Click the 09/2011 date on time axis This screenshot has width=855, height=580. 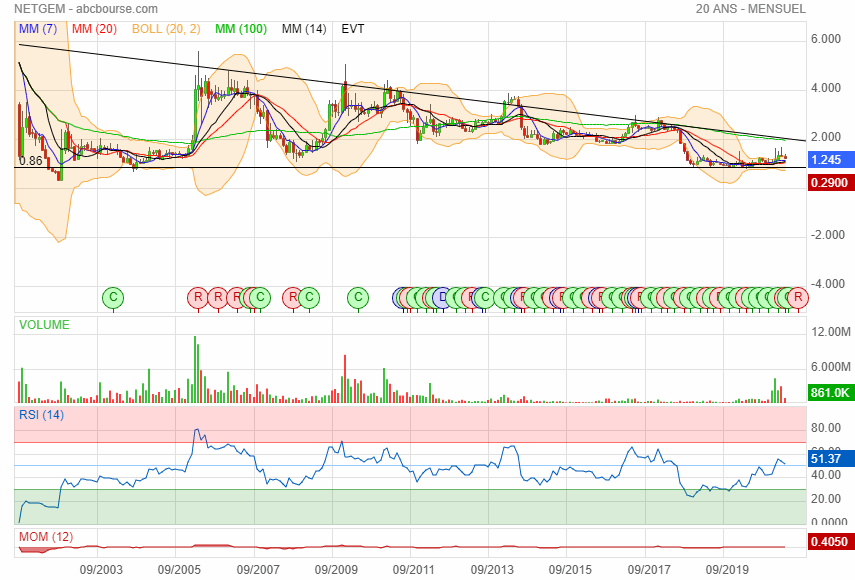pyautogui.click(x=413, y=568)
